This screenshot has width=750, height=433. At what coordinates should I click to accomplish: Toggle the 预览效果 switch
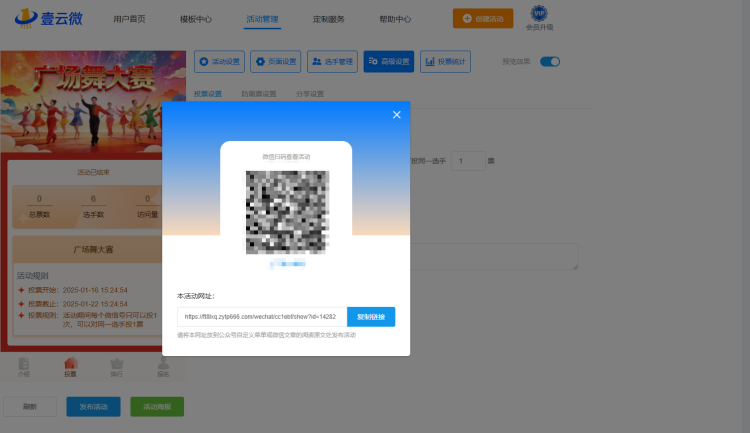coord(550,61)
